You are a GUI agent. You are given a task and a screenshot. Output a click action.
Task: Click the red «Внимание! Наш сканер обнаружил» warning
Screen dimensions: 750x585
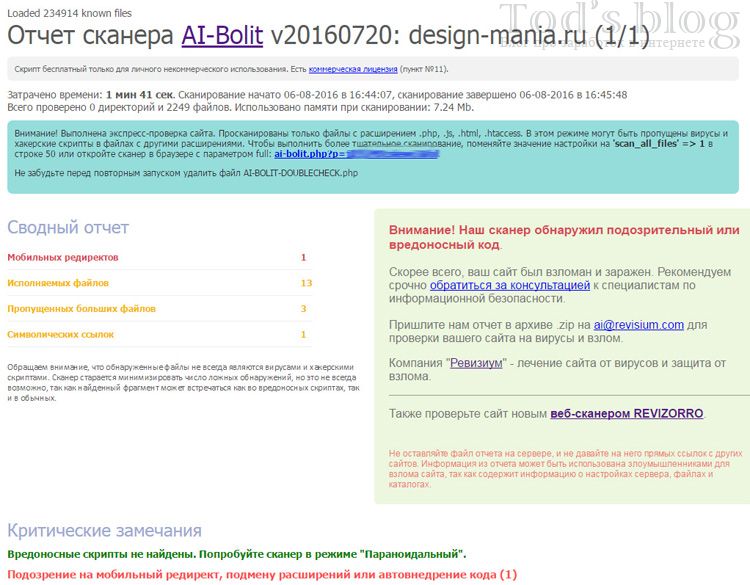pyautogui.click(x=563, y=237)
